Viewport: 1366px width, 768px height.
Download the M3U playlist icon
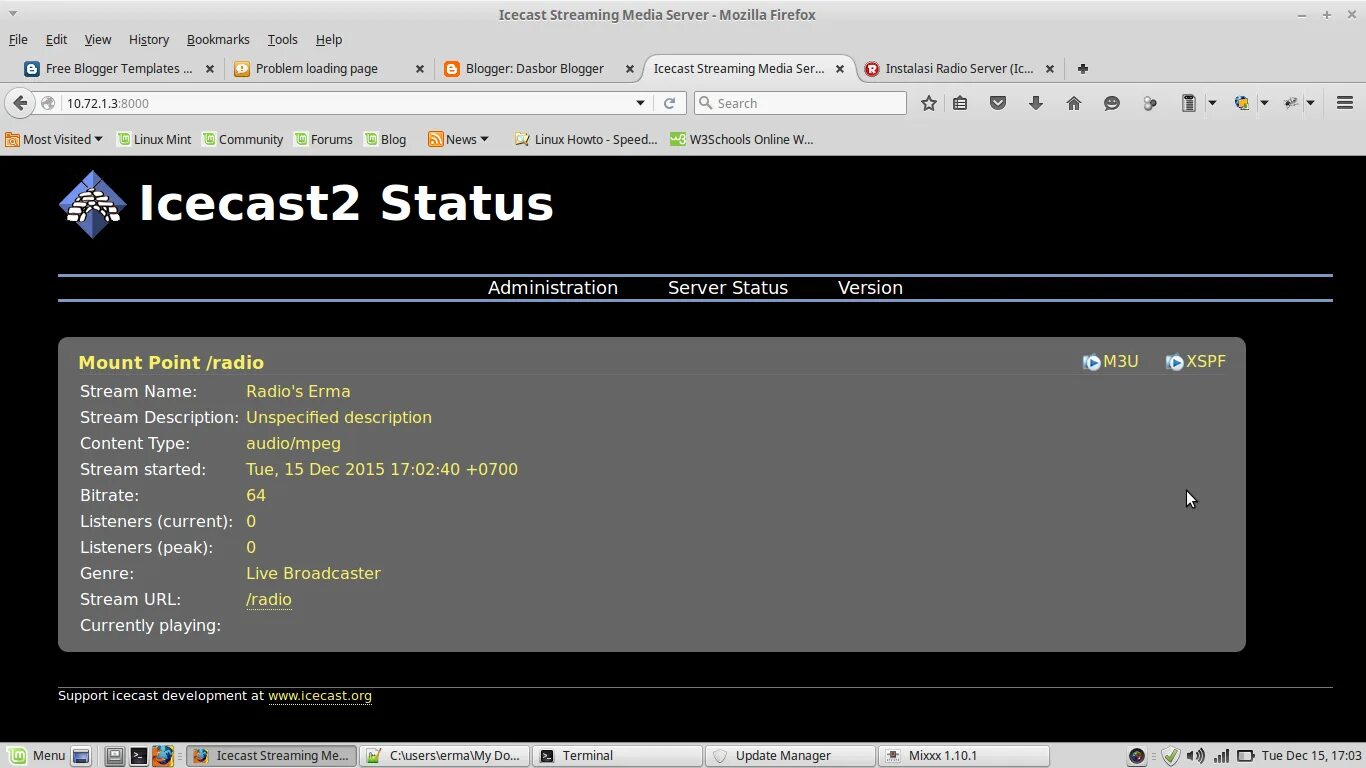point(1092,362)
